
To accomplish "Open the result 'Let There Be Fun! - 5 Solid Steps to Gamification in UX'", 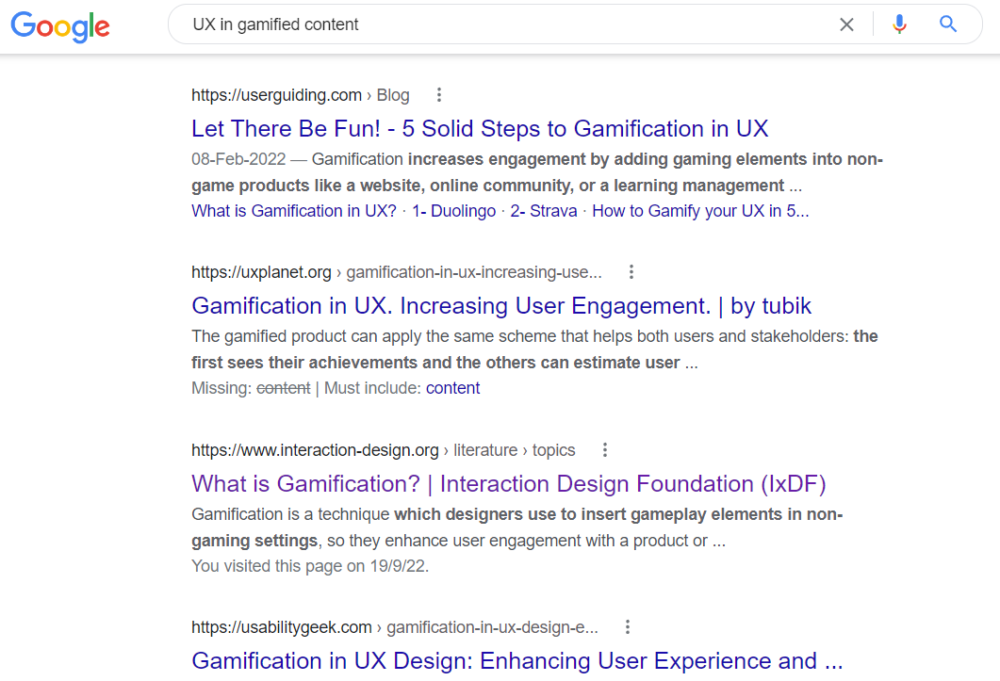I will [479, 129].
